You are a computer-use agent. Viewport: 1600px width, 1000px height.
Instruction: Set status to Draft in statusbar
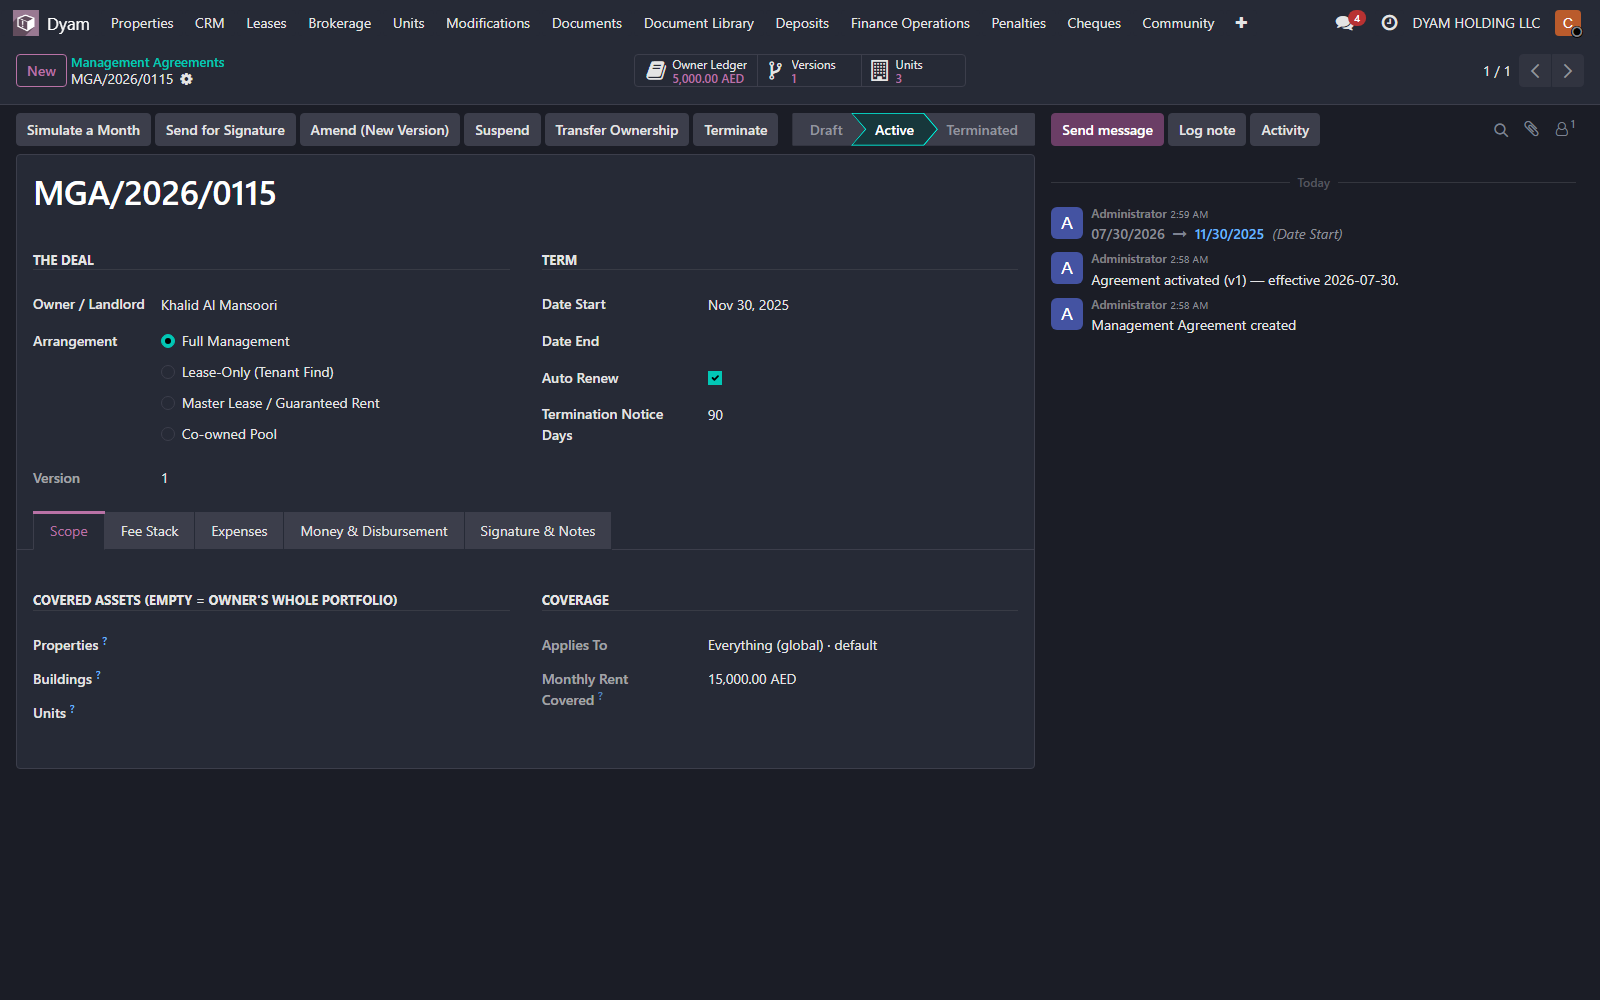[x=825, y=130]
